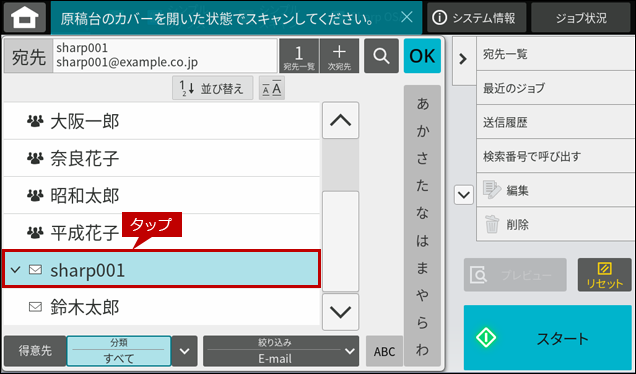The height and width of the screenshot is (374, 636).
Task: Select e-mail contact 鈴木太郎
Action: pos(162,307)
